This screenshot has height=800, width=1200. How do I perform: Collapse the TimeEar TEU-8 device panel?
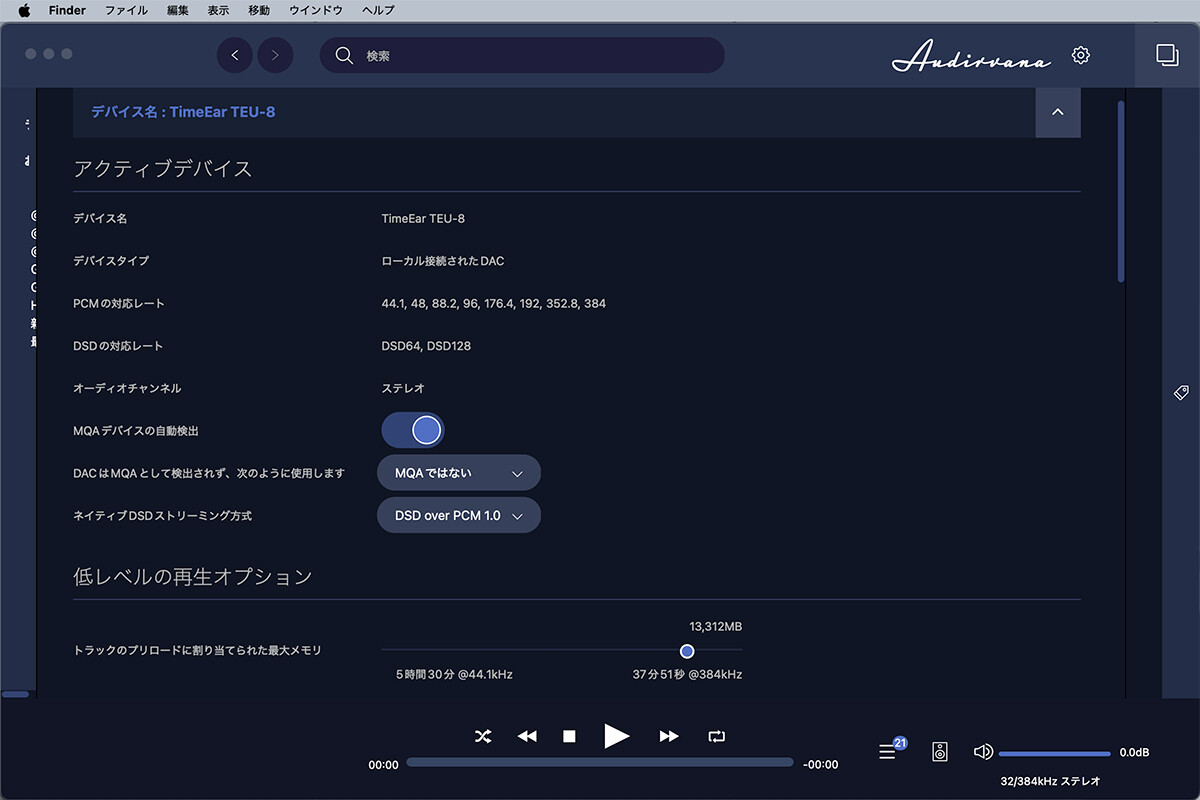(1058, 112)
